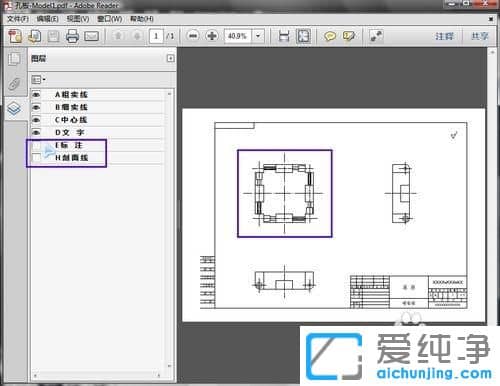Select the E标注 layer name
The image size is (500, 386).
pos(69,145)
